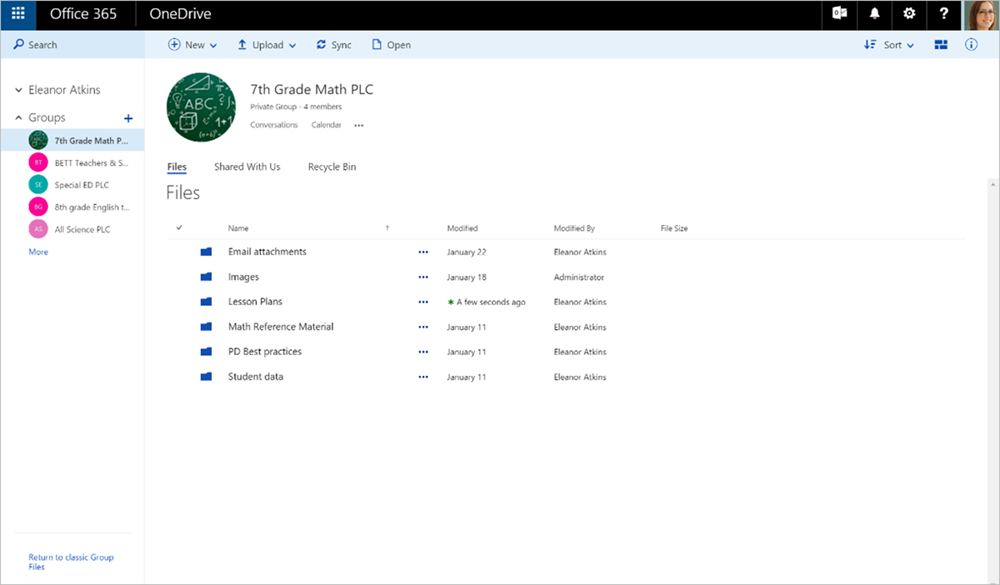
Task: Open the Help panel
Action: [x=944, y=14]
